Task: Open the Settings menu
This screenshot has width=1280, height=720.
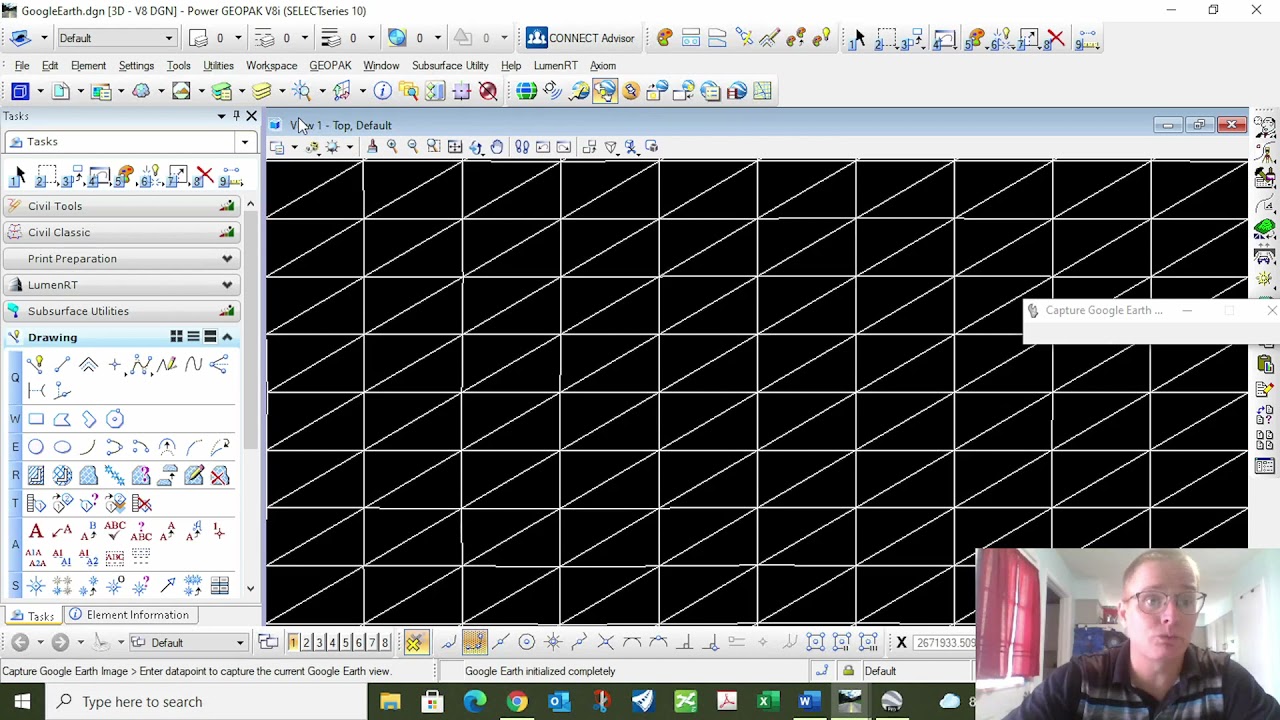Action: coord(136,66)
